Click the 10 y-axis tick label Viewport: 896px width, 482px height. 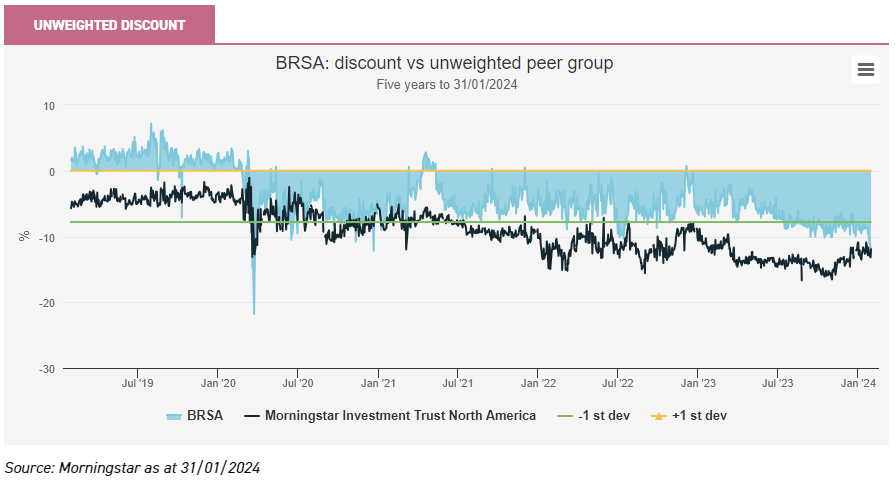[49, 105]
